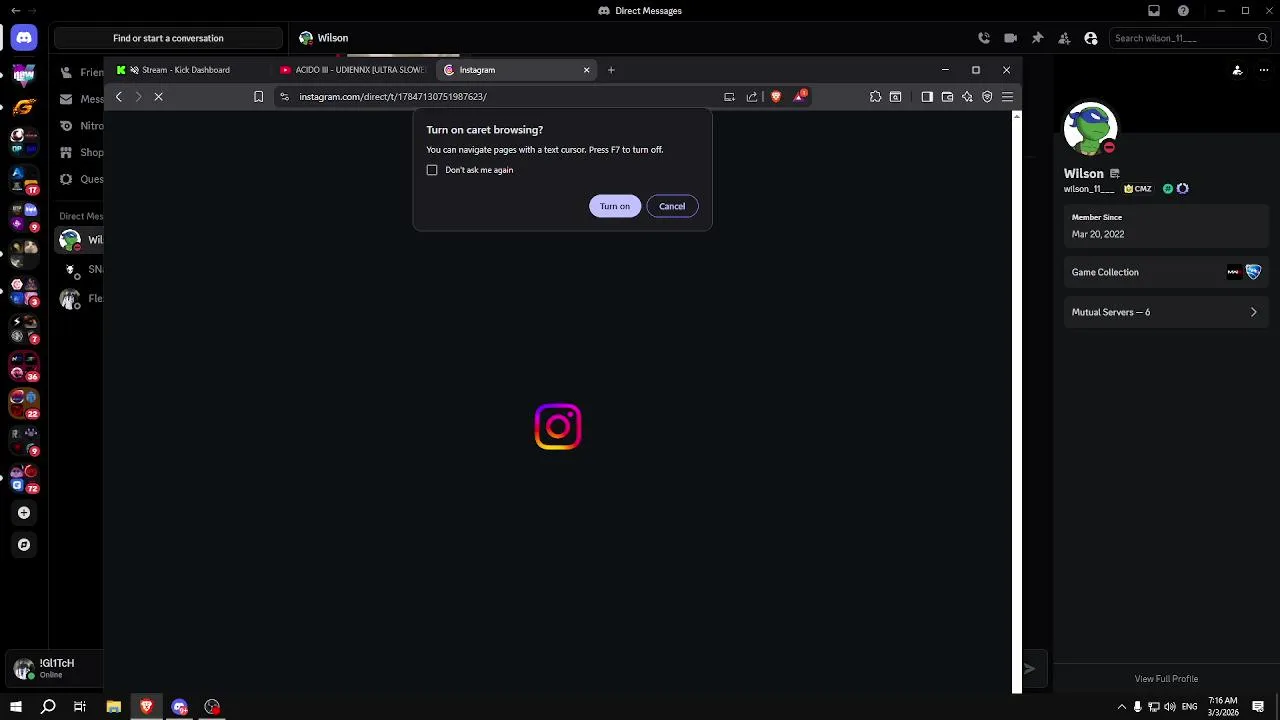This screenshot has height=720, width=1280.
Task: Open a new browser tab
Action: click(x=611, y=70)
